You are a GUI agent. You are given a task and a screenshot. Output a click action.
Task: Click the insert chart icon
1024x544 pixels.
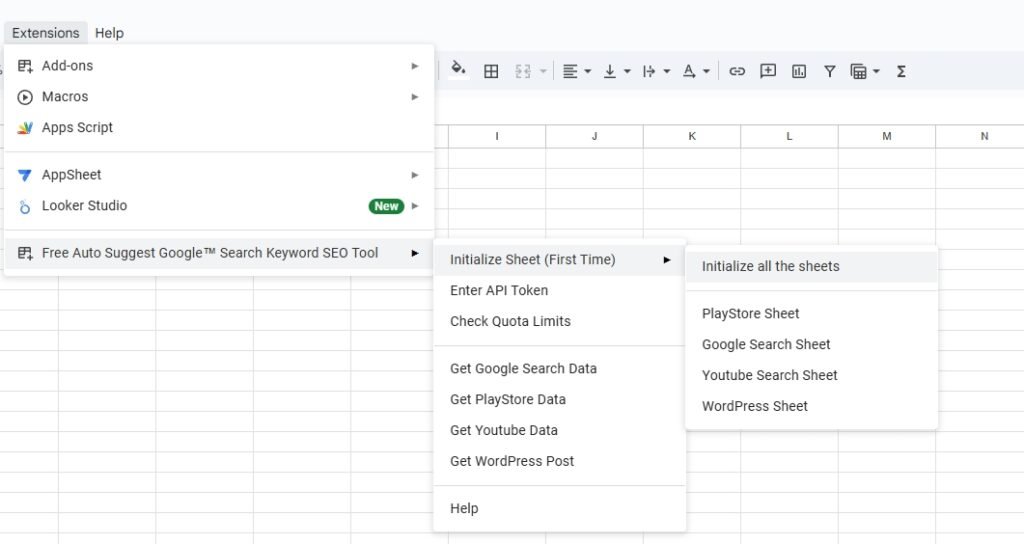pos(799,71)
